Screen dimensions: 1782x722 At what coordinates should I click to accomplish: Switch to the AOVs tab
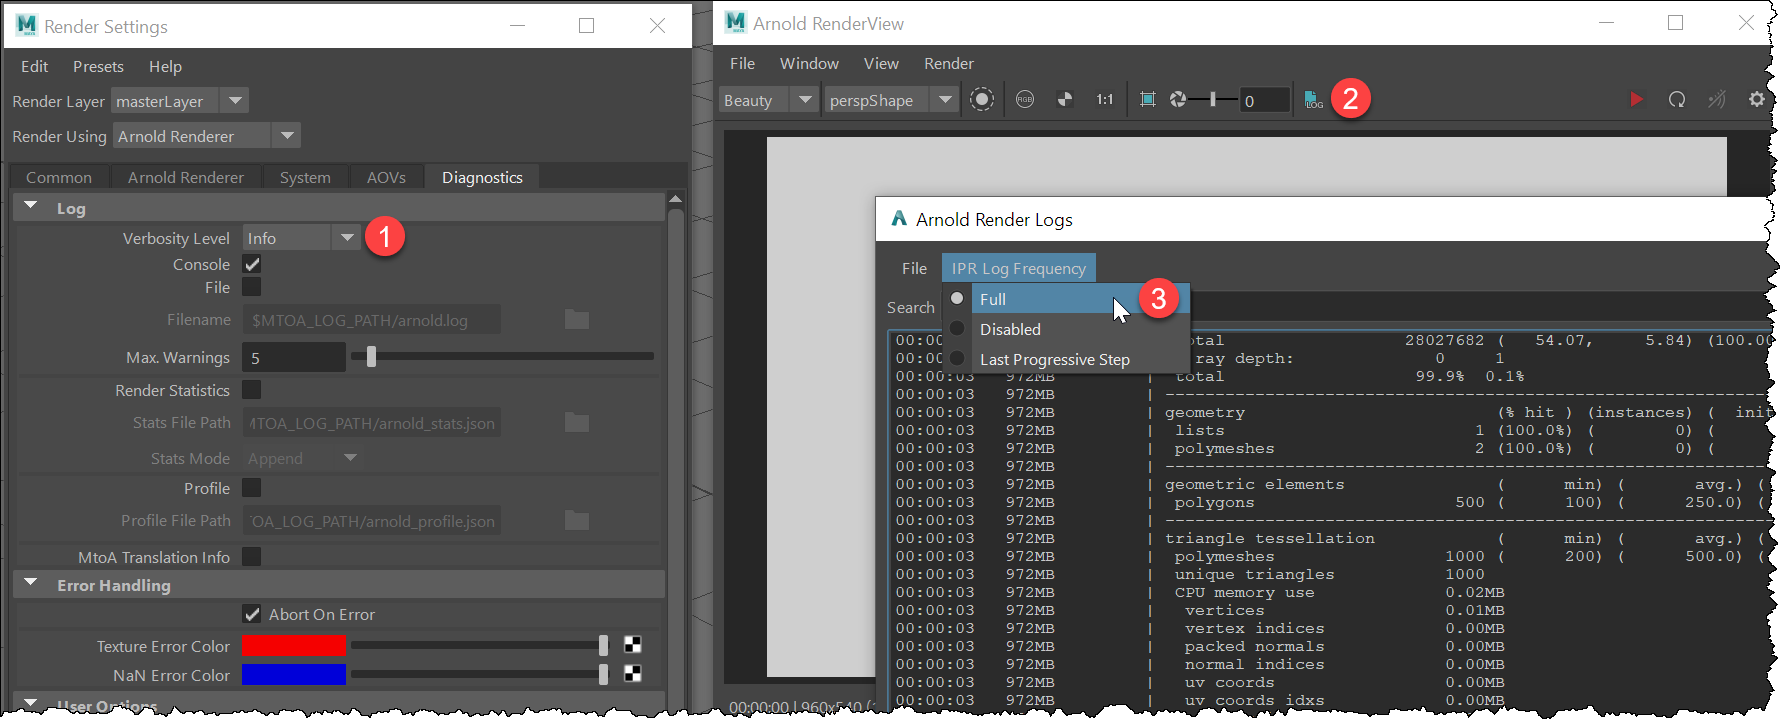point(386,177)
